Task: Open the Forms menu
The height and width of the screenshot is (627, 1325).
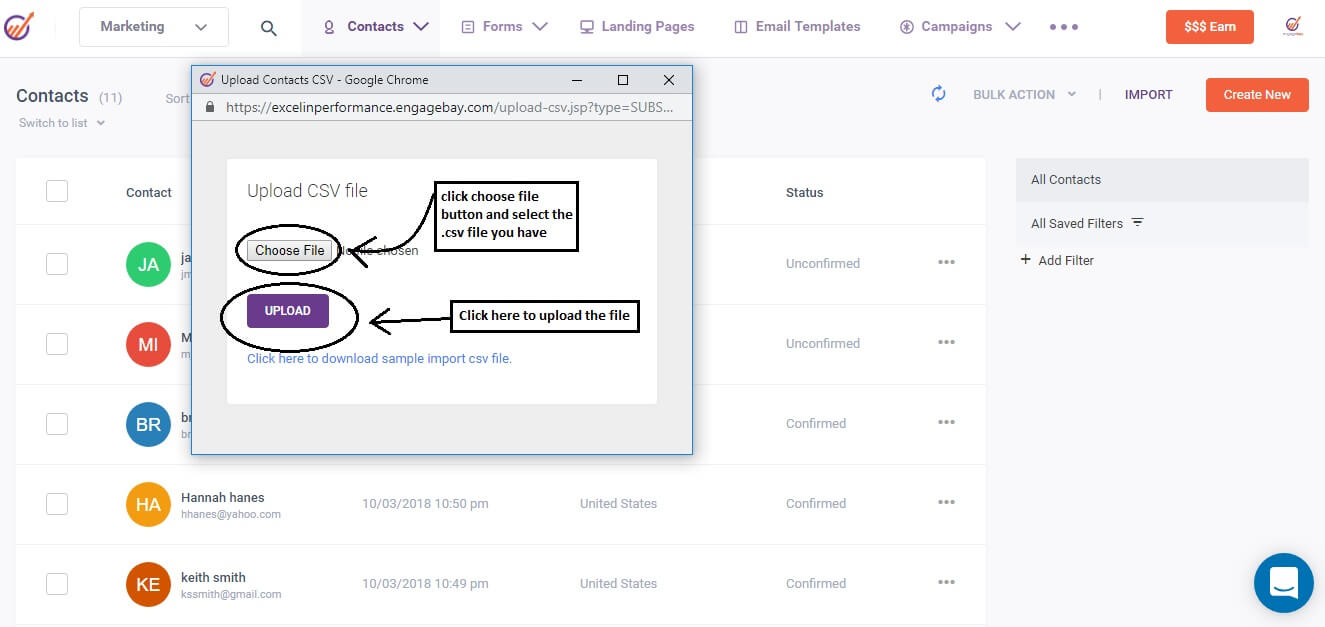Action: 503,26
